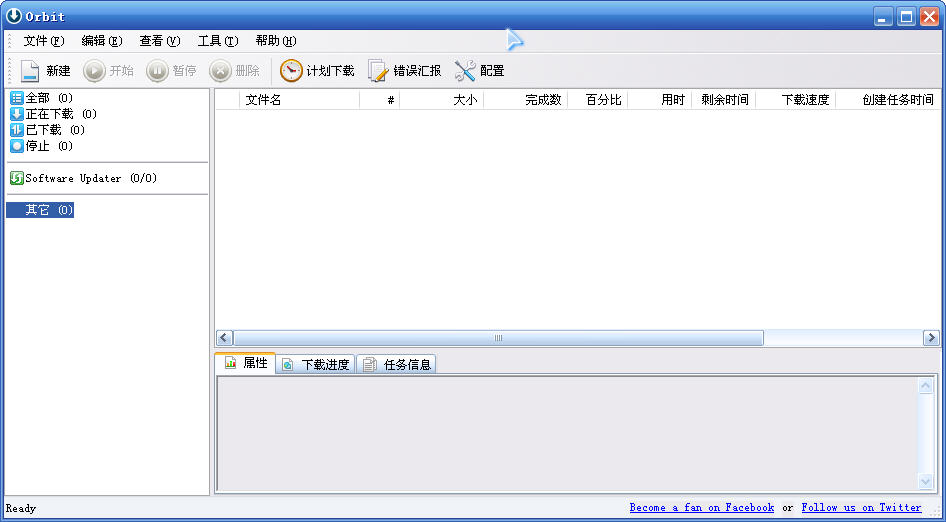Select 正在下载 (0) category
Screen dimensions: 946x522
pyautogui.click(x=53, y=114)
